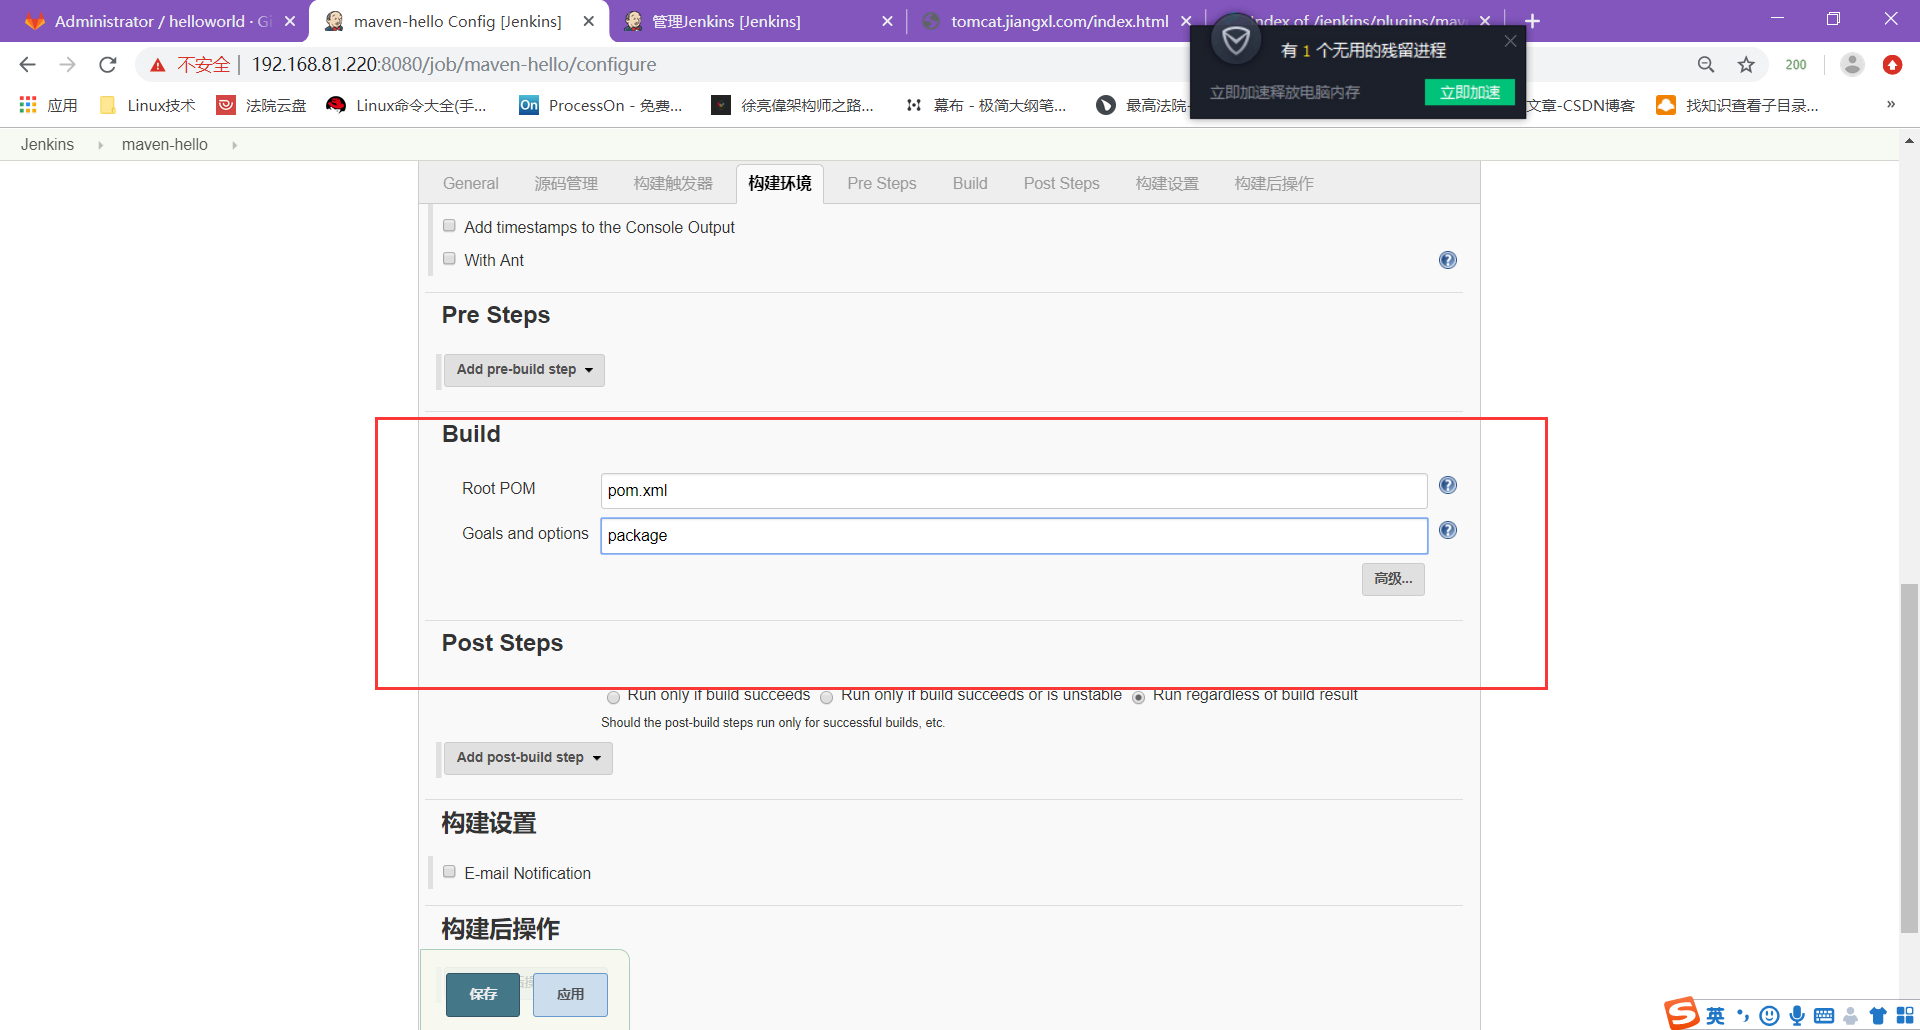
Task: Click the browser address bar URL
Action: 454,64
